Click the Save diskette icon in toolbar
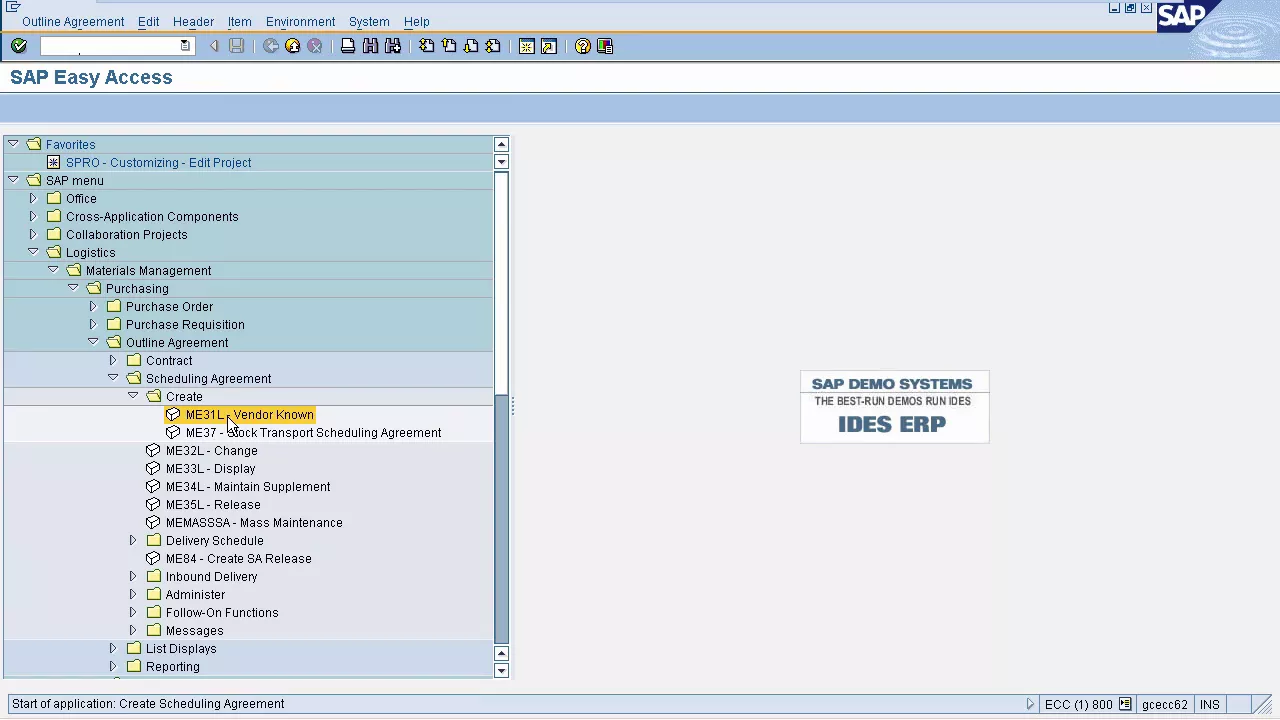 236,46
